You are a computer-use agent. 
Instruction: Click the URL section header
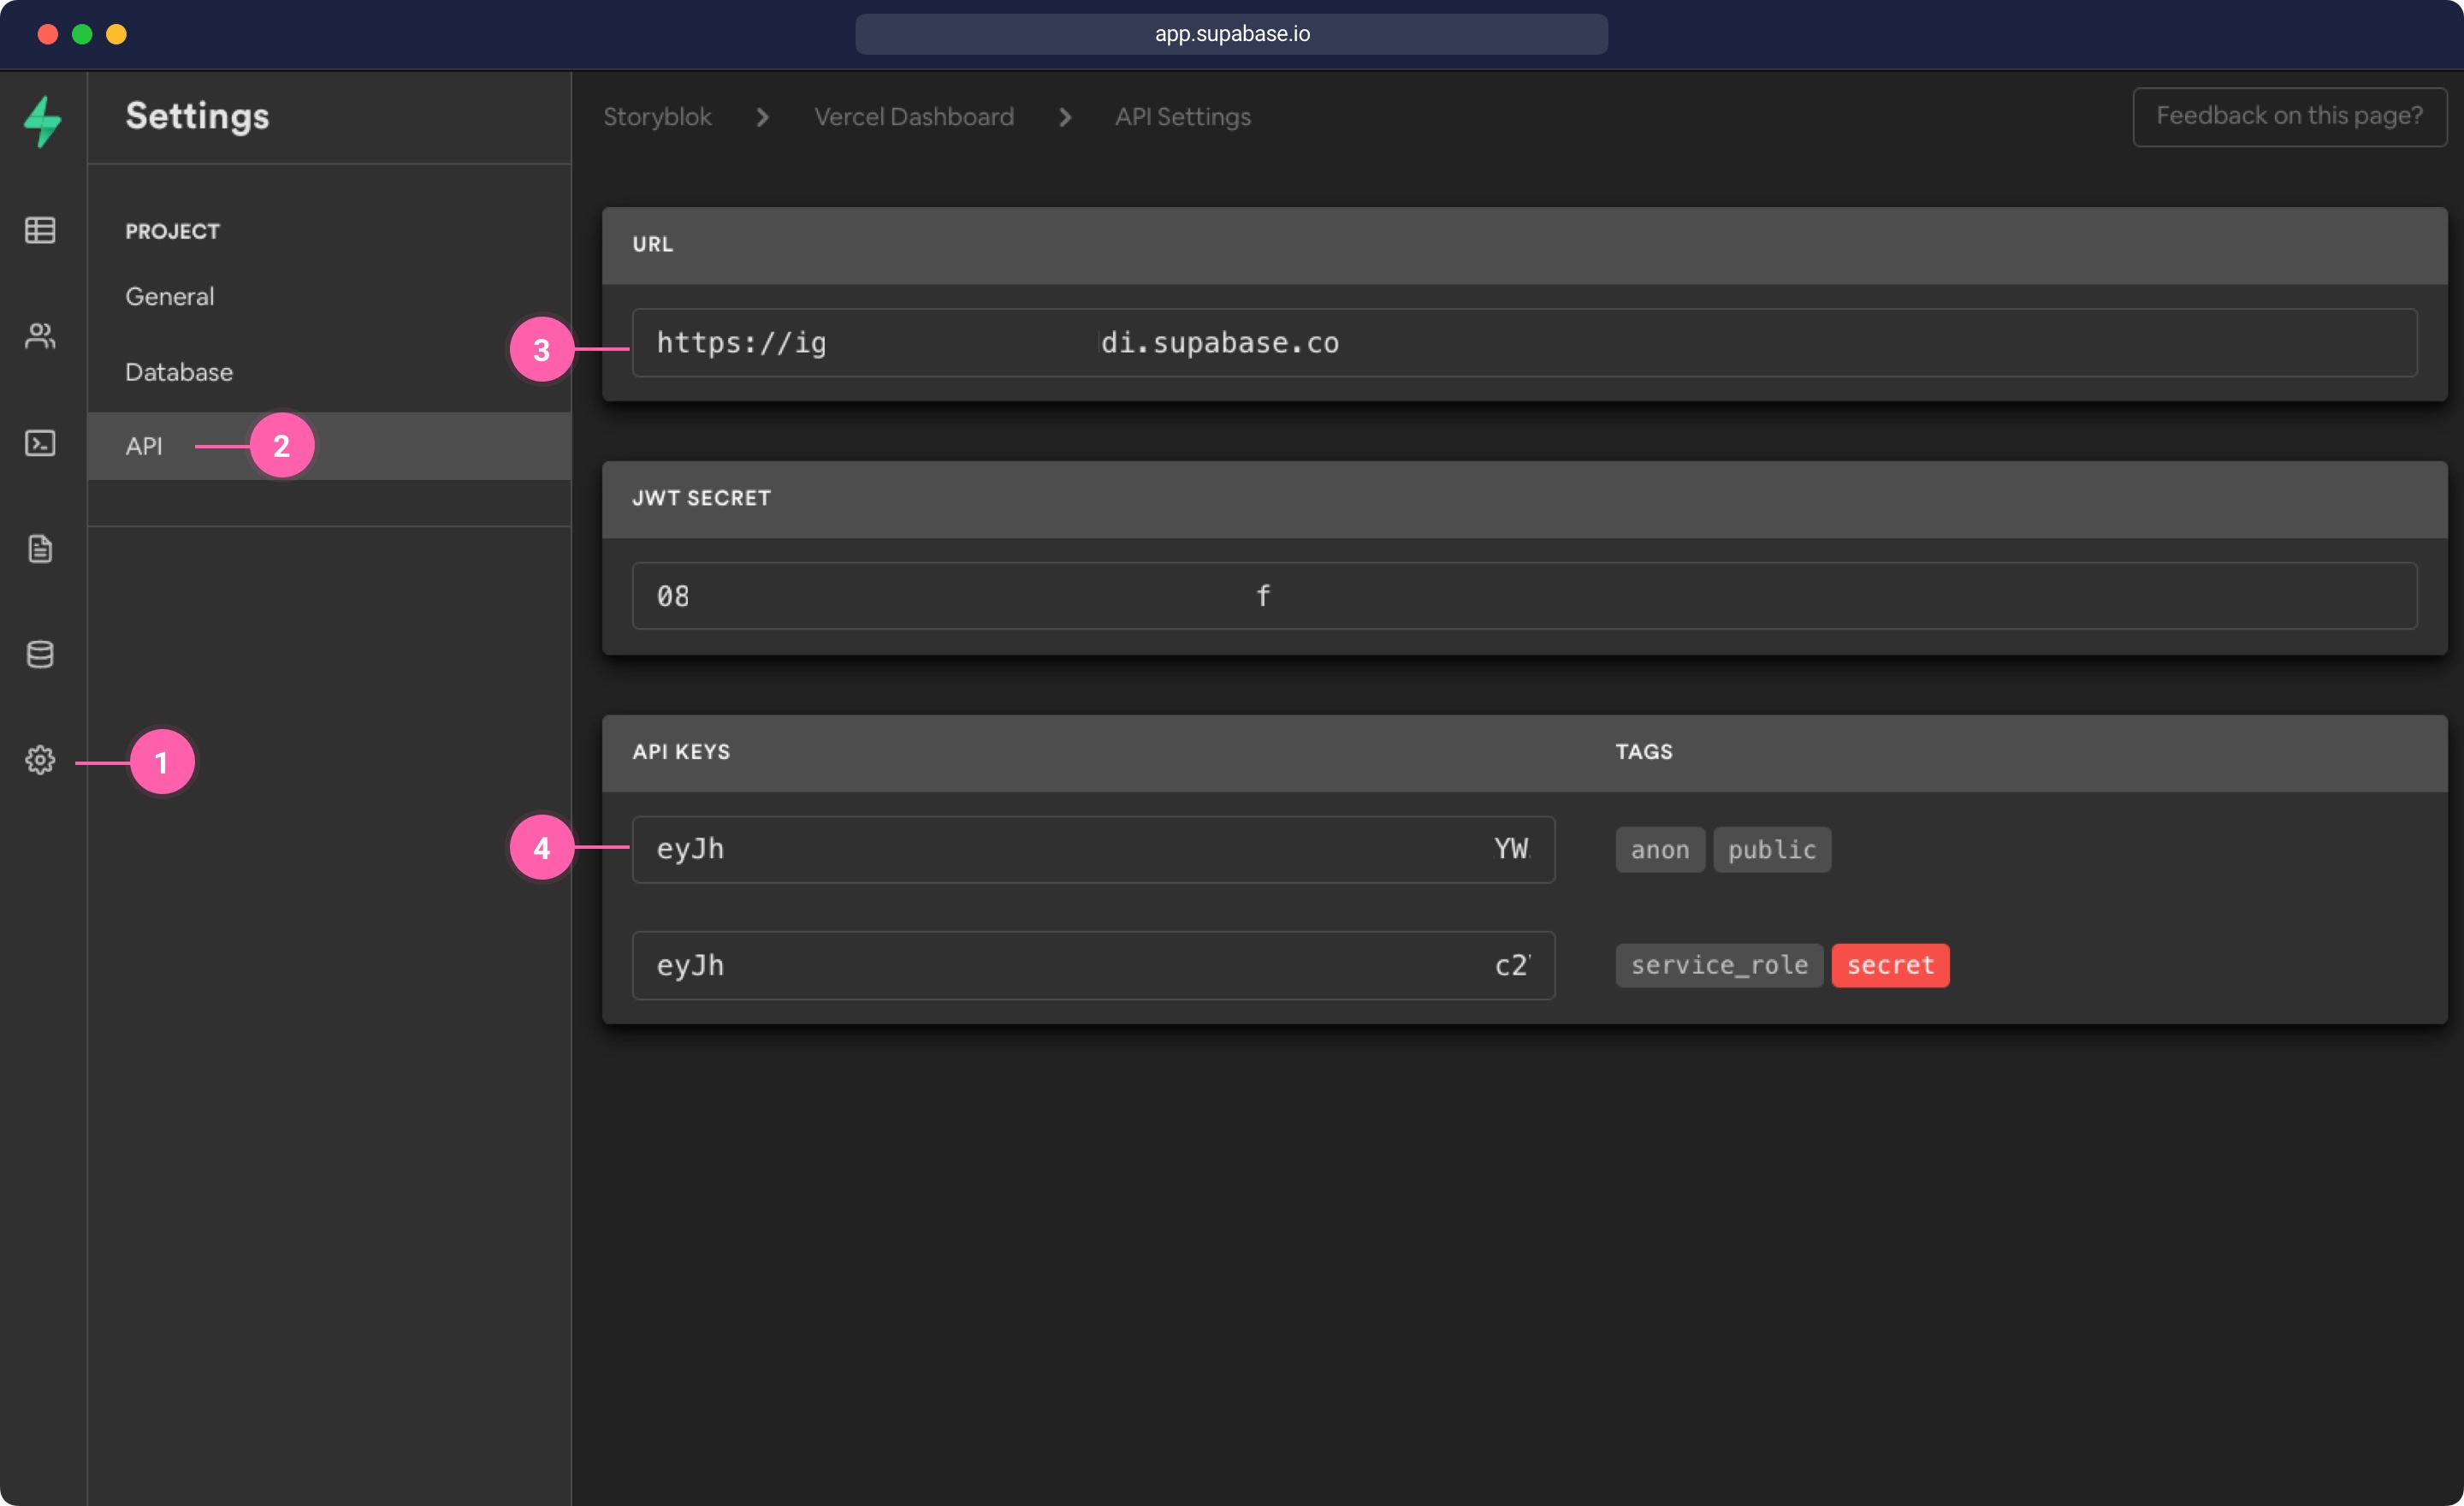(652, 244)
